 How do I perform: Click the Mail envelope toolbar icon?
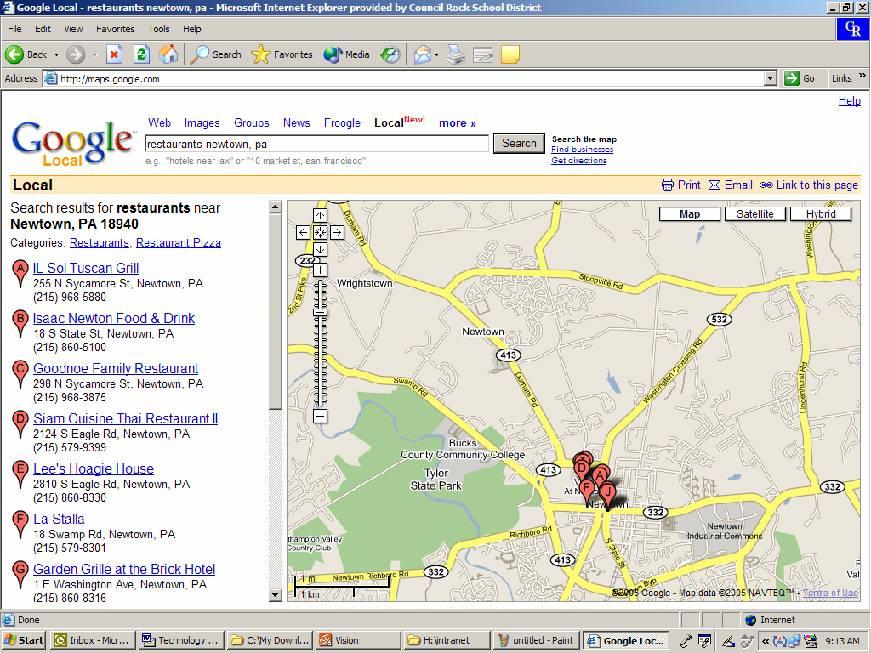coord(422,54)
